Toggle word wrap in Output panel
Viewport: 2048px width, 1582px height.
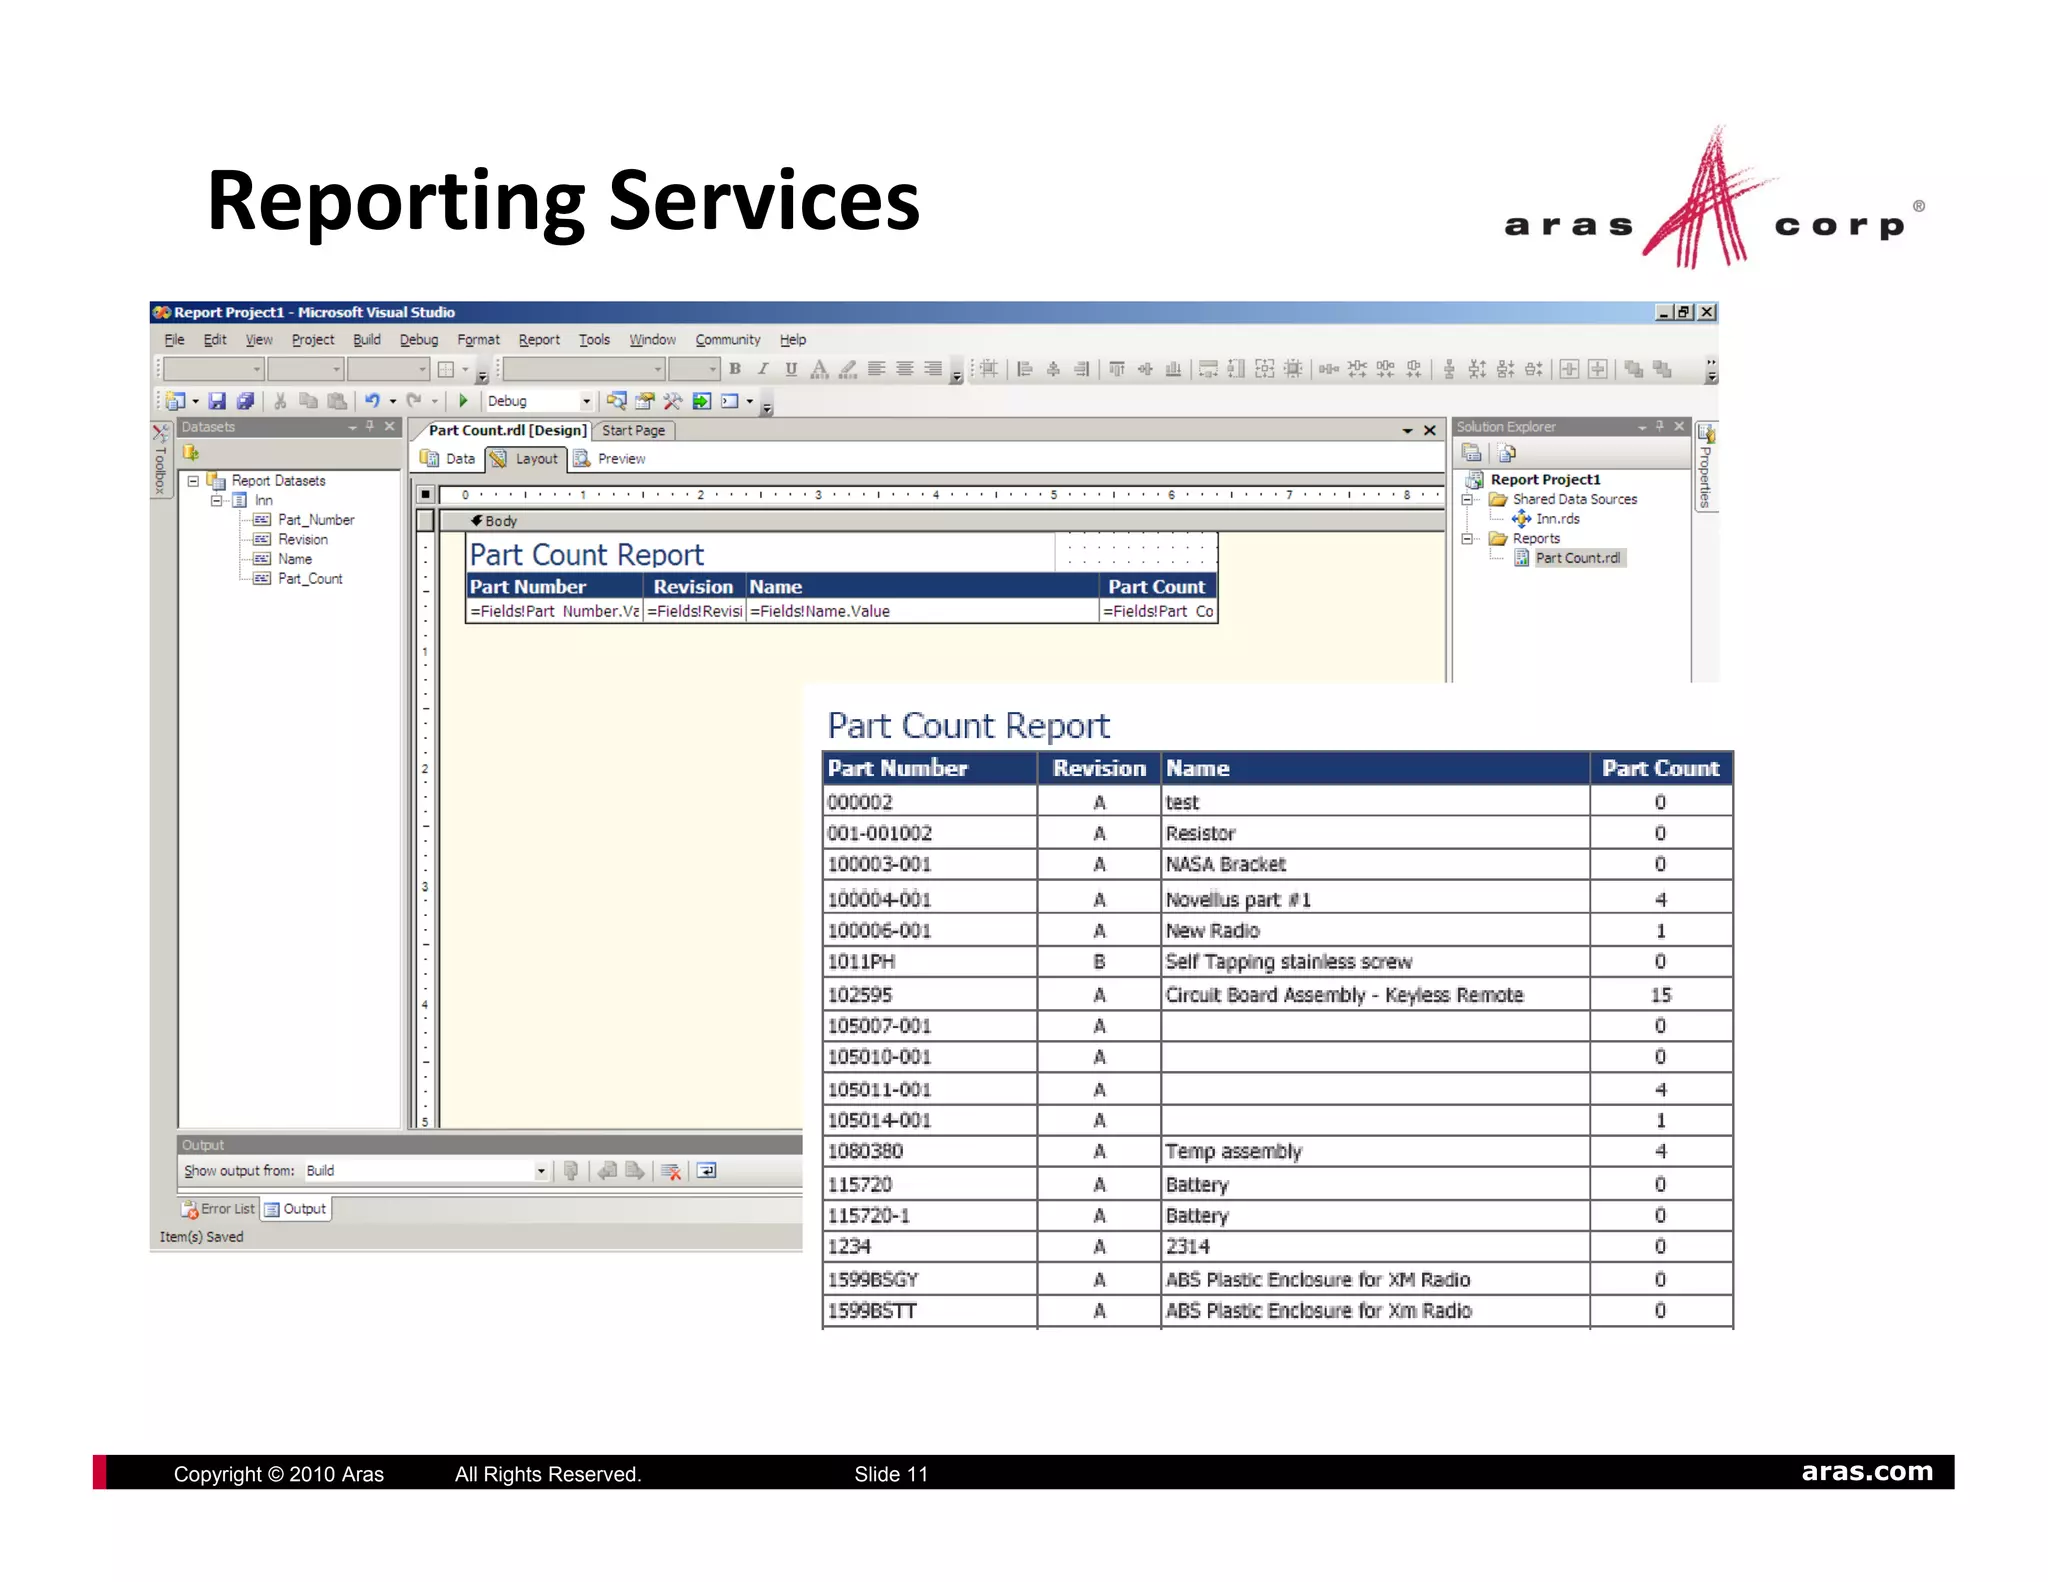707,1171
